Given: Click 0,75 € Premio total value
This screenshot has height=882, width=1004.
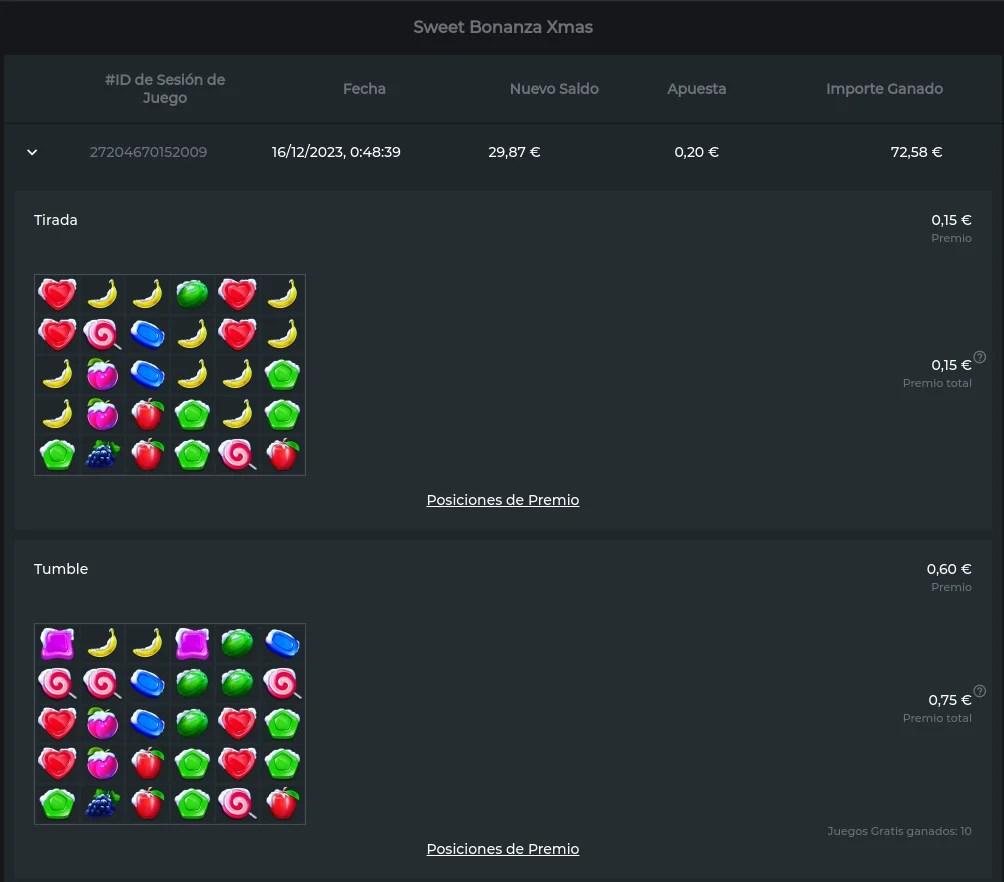Looking at the screenshot, I should (950, 700).
